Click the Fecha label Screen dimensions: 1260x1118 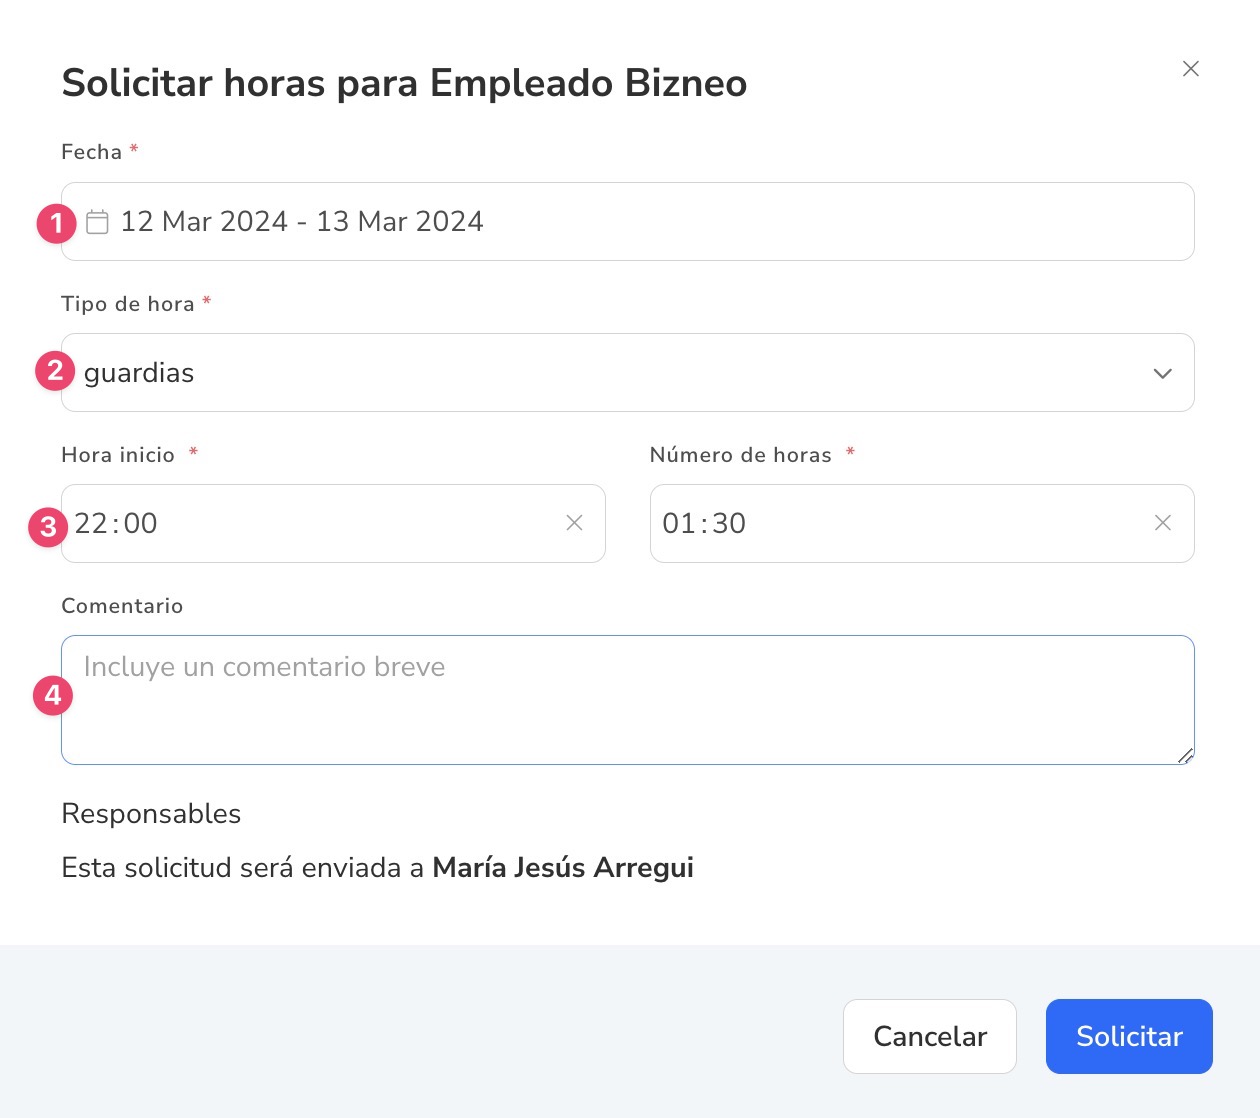[92, 152]
